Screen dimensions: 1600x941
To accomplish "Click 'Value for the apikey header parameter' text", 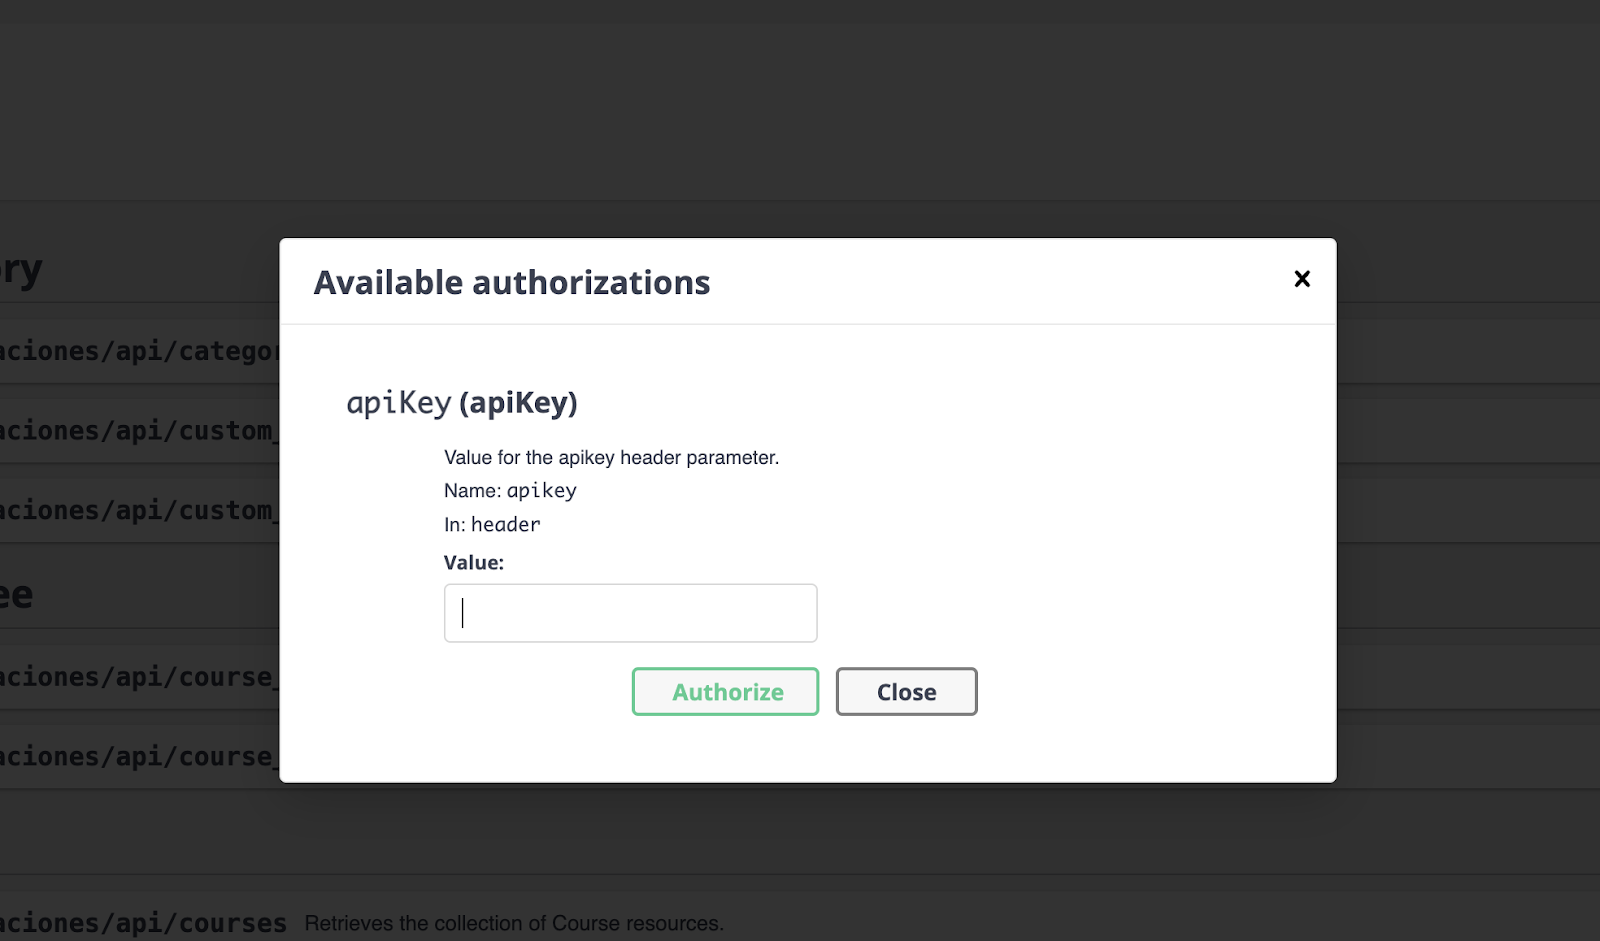I will [611, 458].
